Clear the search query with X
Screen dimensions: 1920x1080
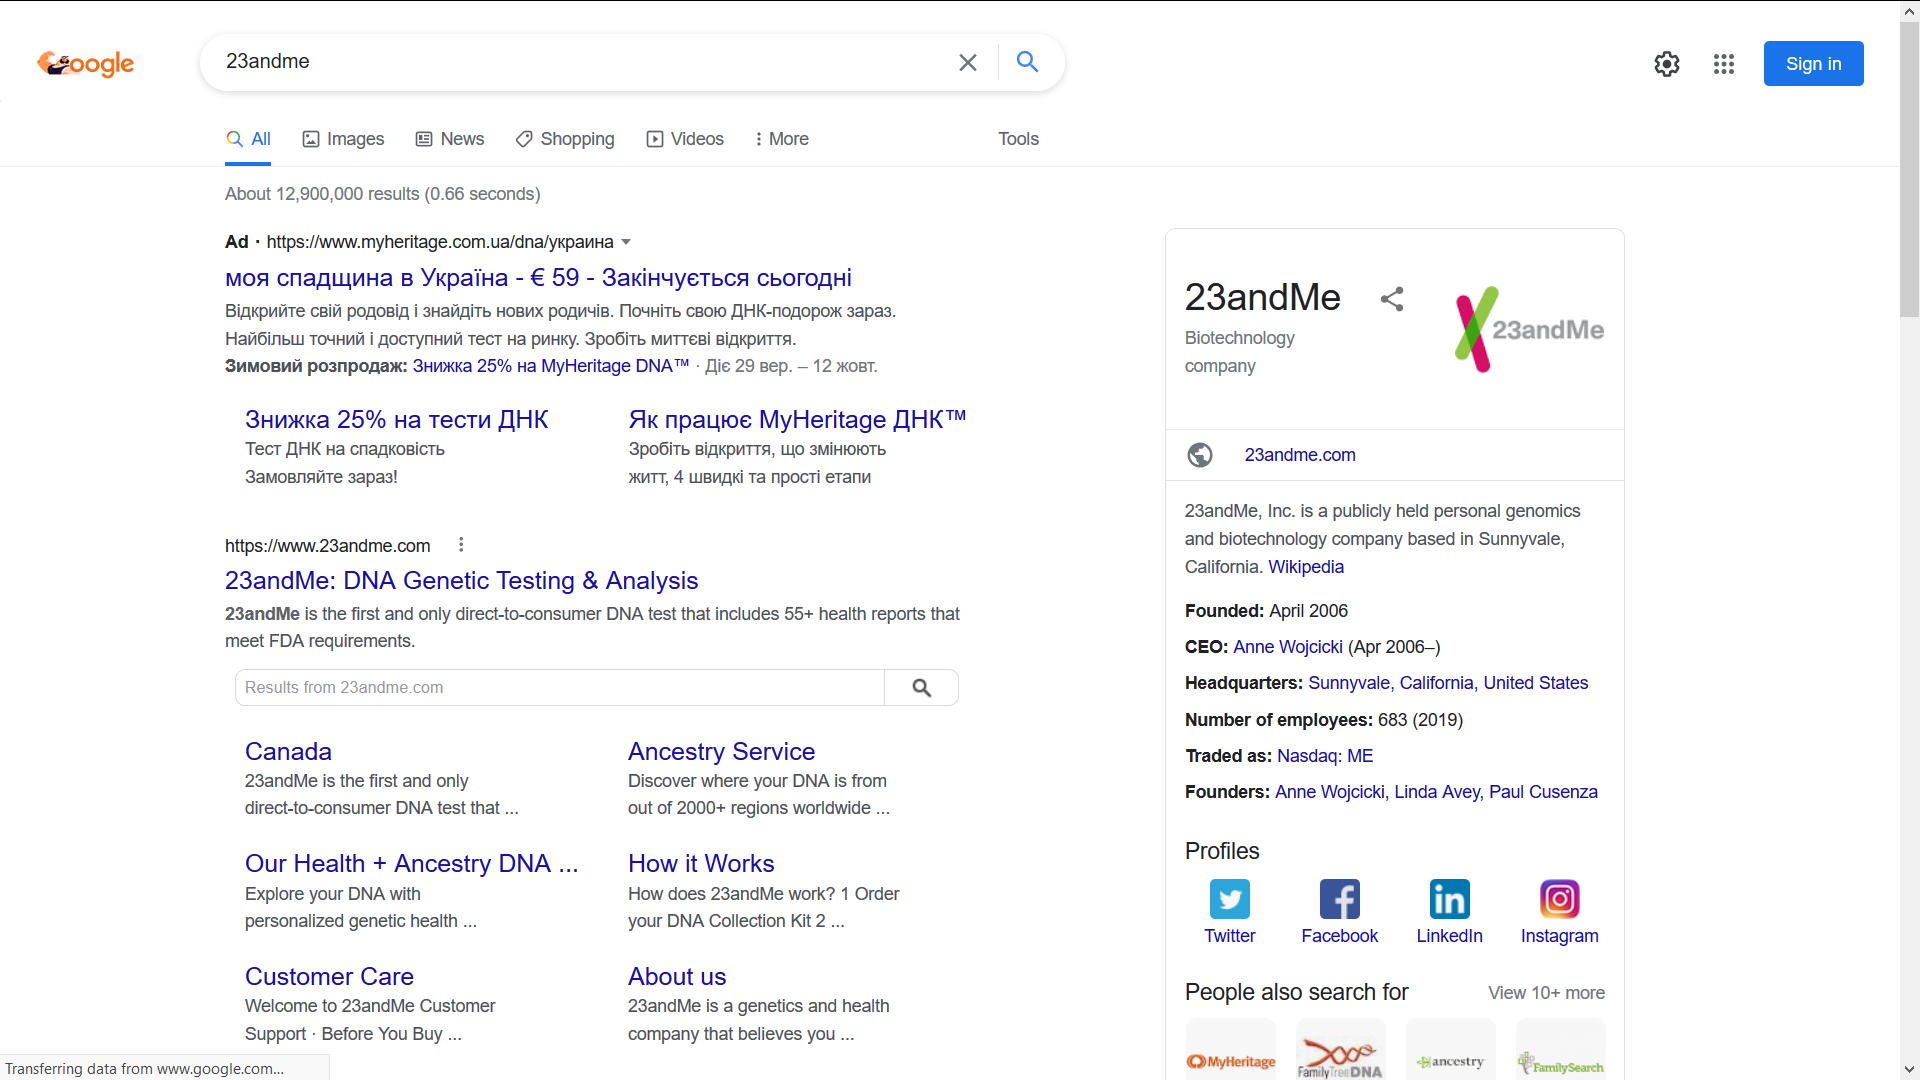coord(967,62)
